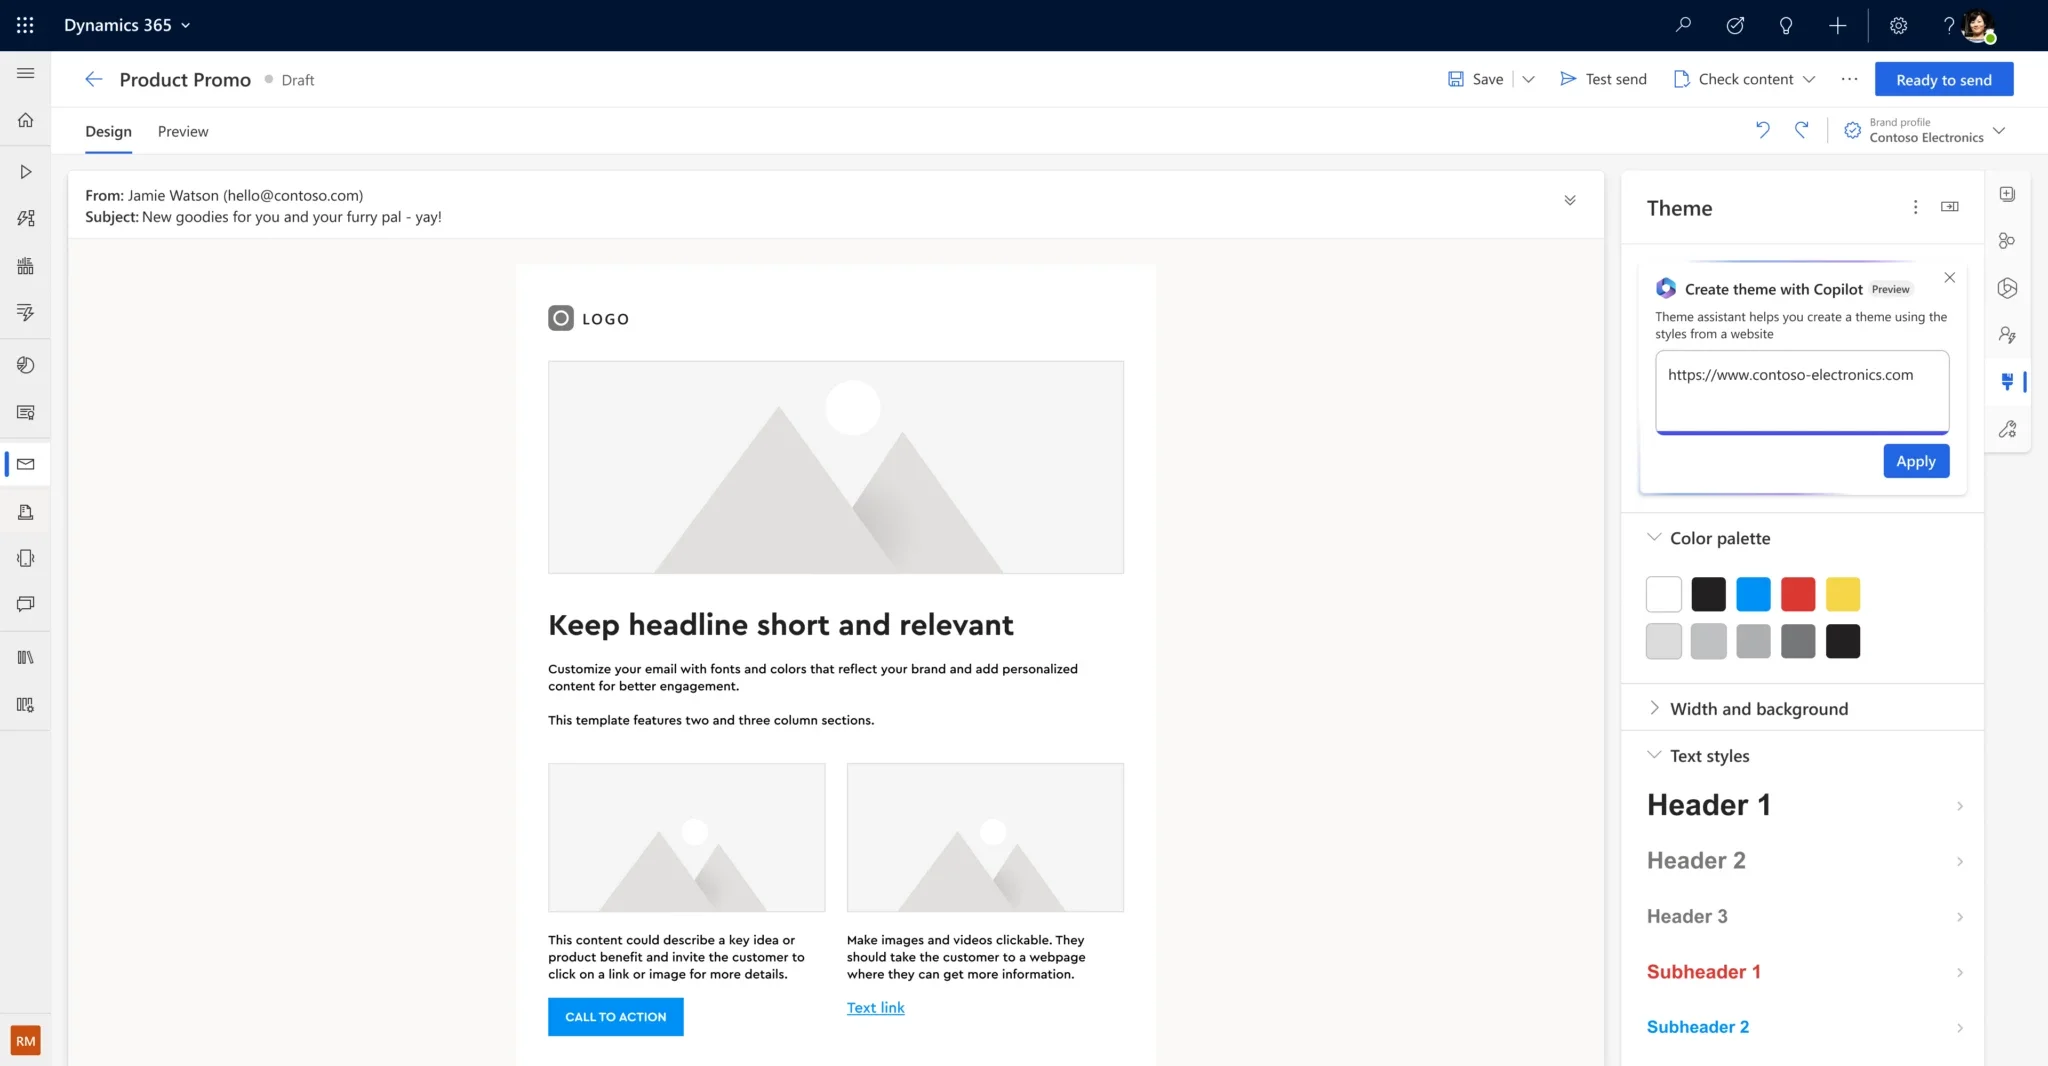Select the Design tab
Screen dimensions: 2048x1066
pyautogui.click(x=108, y=132)
